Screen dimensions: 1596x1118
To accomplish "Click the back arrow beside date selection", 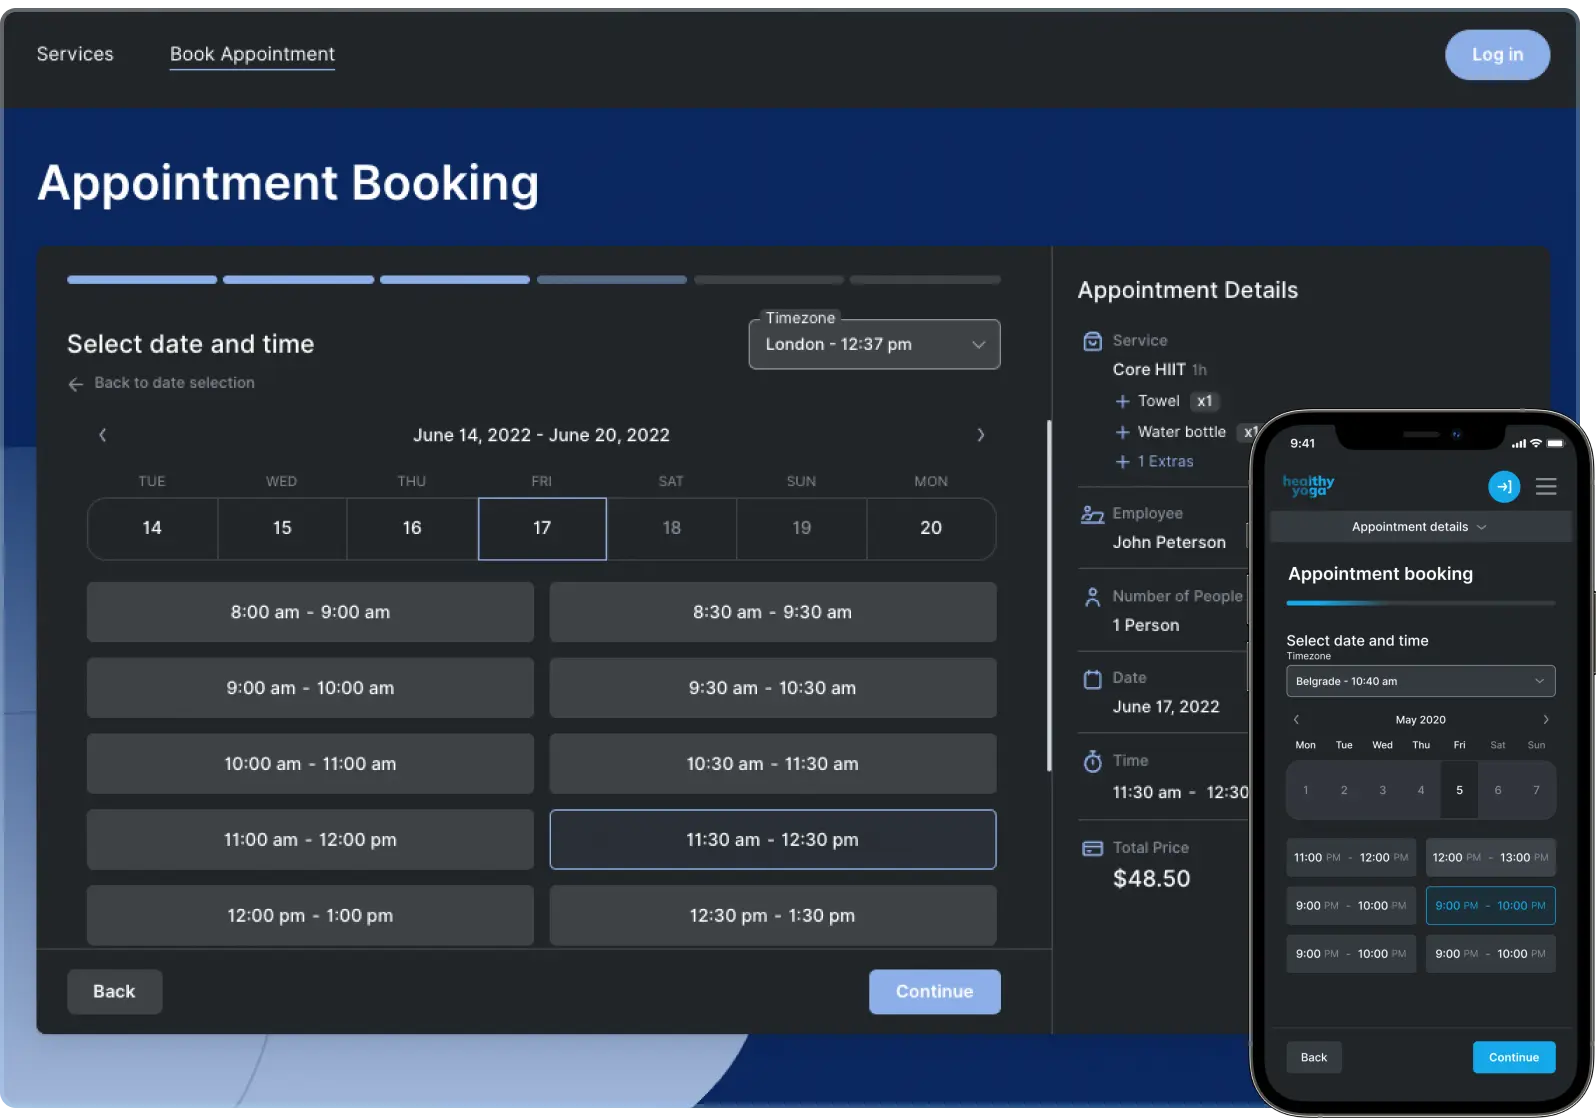I will pyautogui.click(x=76, y=384).
